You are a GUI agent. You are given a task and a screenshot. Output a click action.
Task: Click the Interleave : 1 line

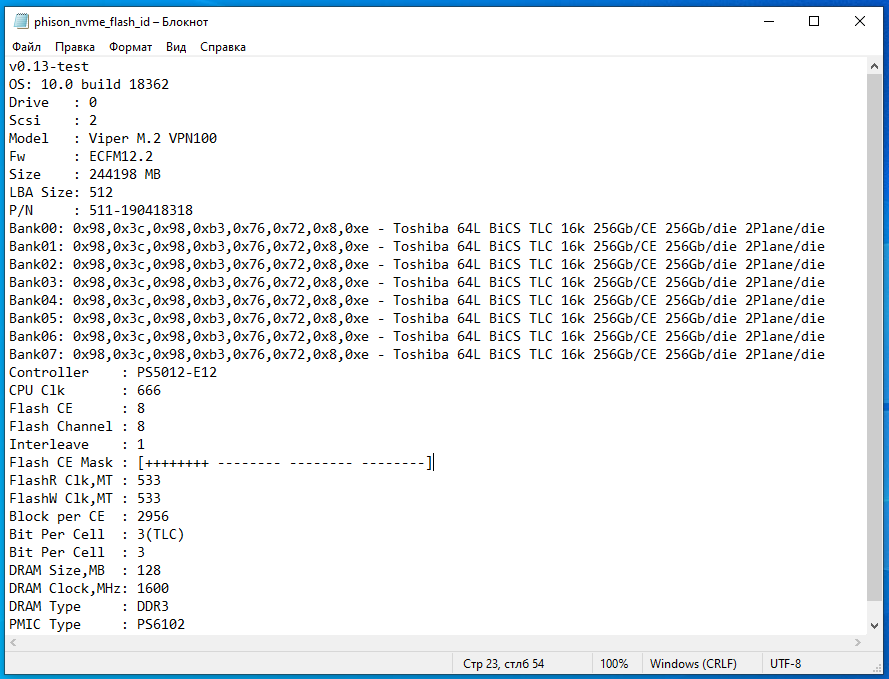tap(77, 444)
